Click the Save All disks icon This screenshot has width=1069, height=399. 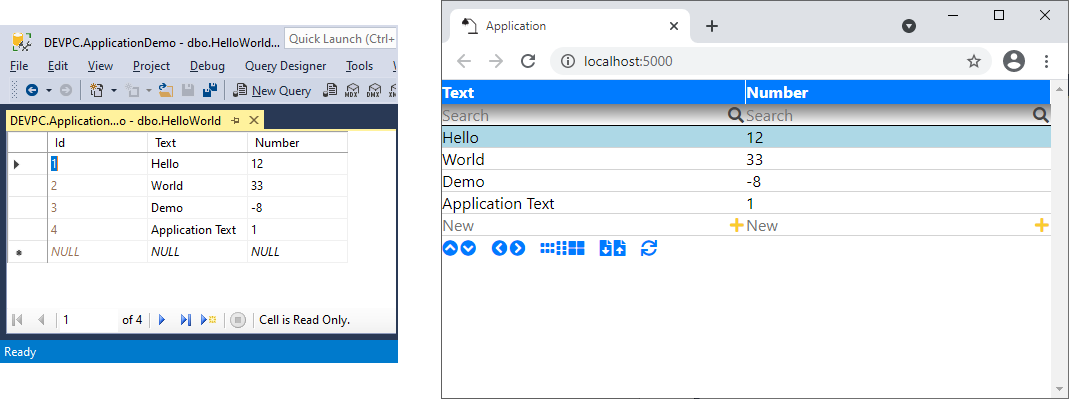pyautogui.click(x=210, y=90)
